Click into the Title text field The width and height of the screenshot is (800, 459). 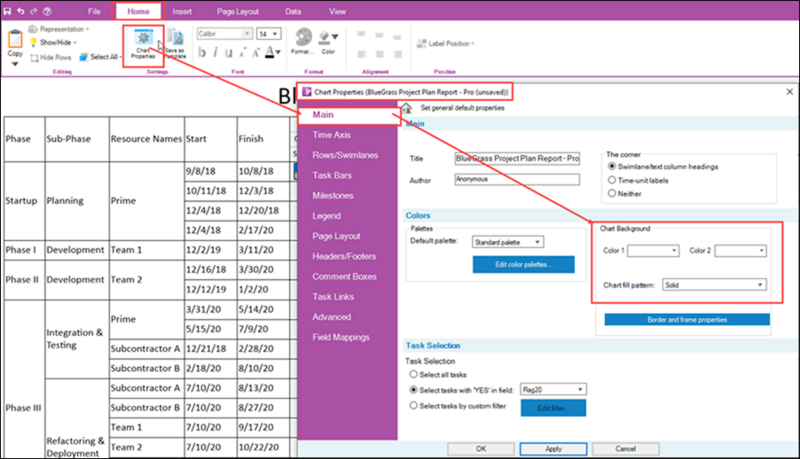(x=517, y=159)
